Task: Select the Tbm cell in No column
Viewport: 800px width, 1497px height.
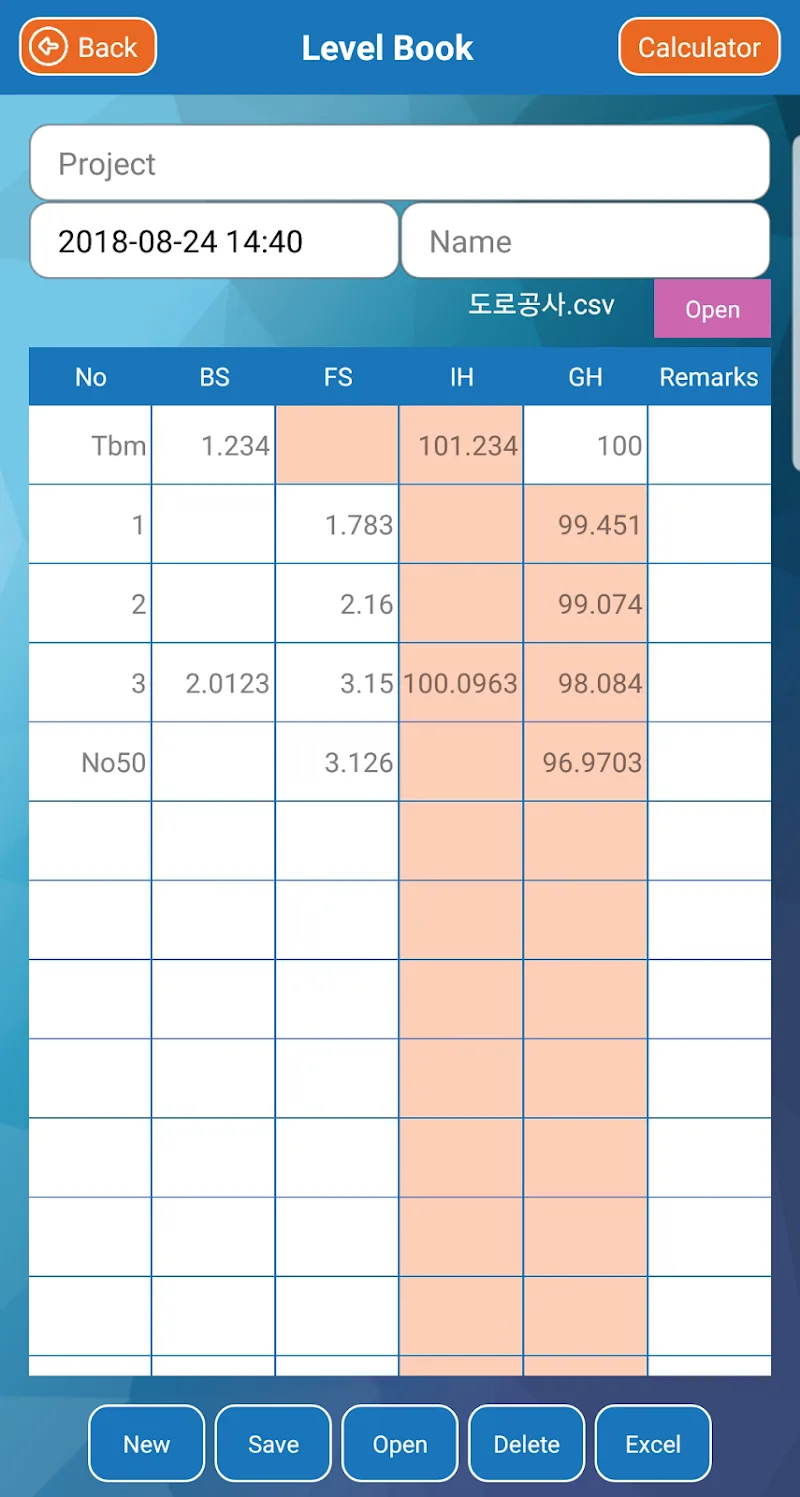Action: [x=91, y=445]
